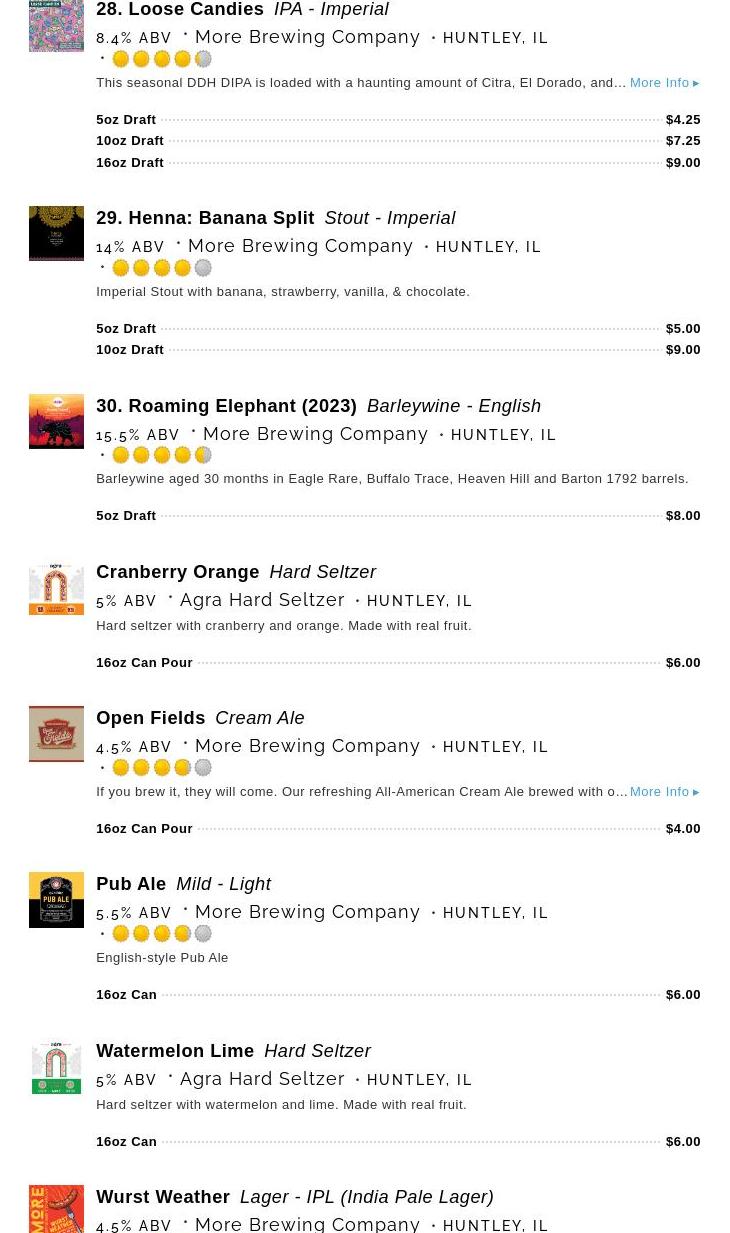Expand More Info for Loose Candies
This screenshot has height=1233, width=730.
tap(664, 83)
